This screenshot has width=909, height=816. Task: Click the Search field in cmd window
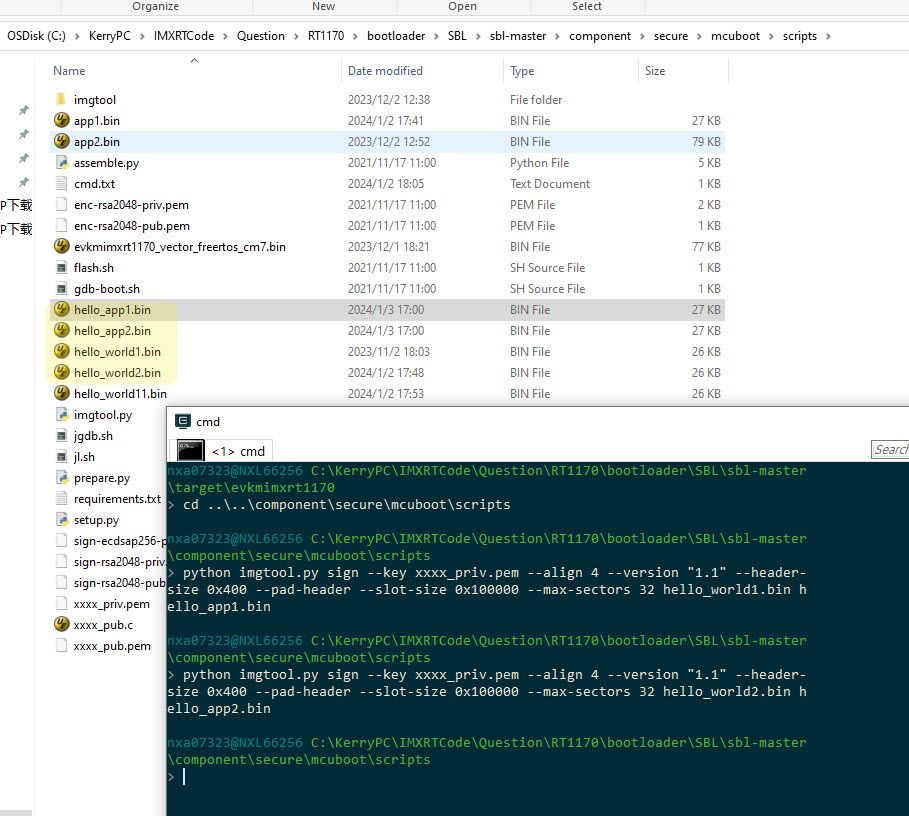(x=890, y=450)
